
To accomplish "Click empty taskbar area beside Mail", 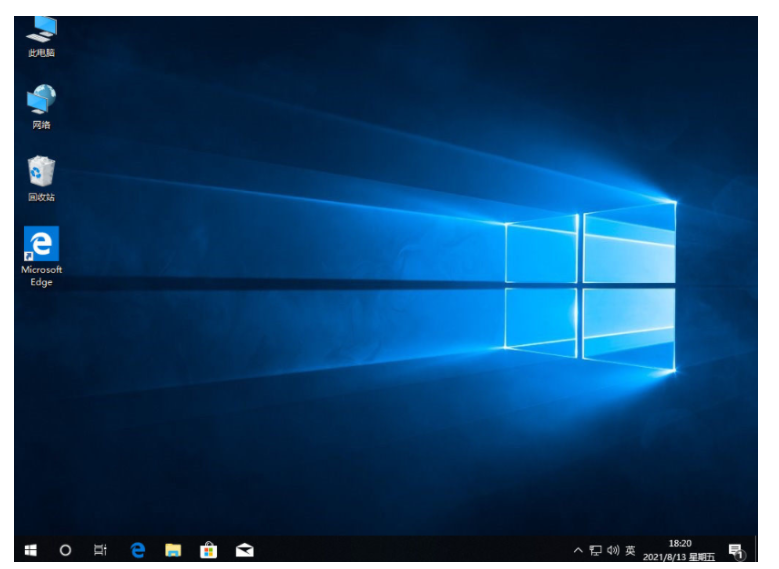I will 400,549.
